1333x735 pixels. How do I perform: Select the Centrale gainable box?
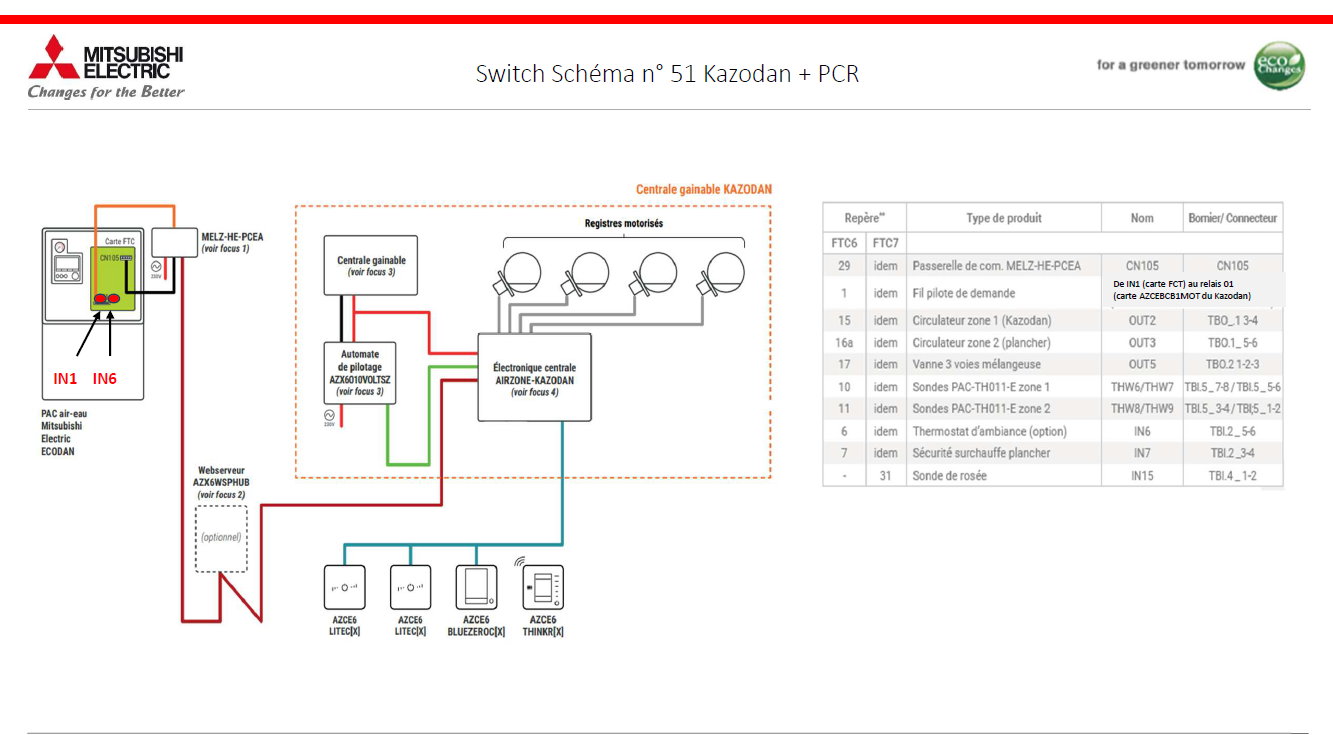[371, 266]
